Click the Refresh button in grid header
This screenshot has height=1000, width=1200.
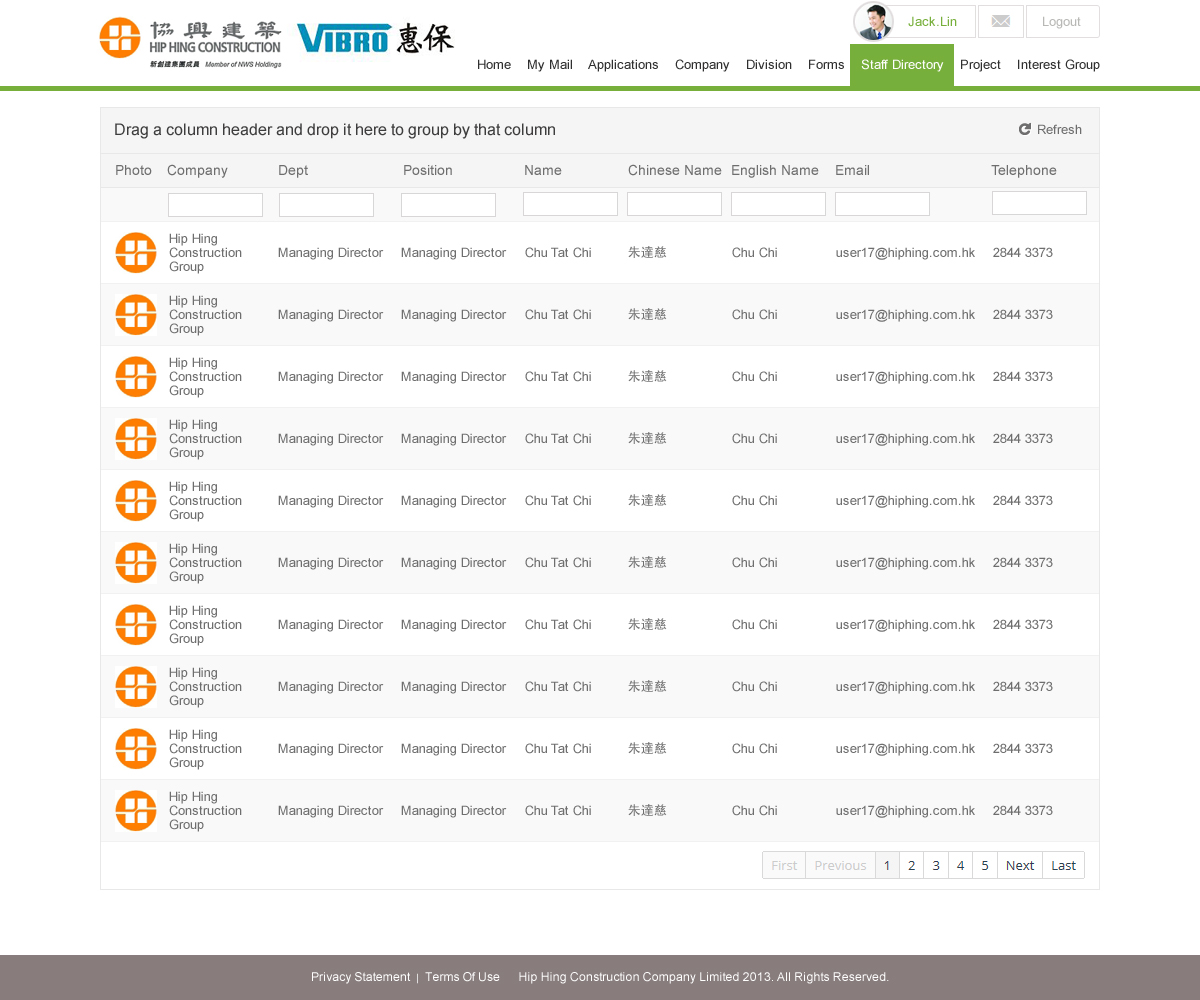pyautogui.click(x=1050, y=130)
